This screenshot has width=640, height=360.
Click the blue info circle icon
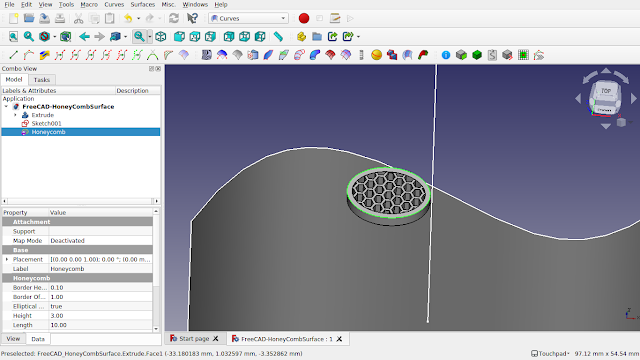(446, 55)
